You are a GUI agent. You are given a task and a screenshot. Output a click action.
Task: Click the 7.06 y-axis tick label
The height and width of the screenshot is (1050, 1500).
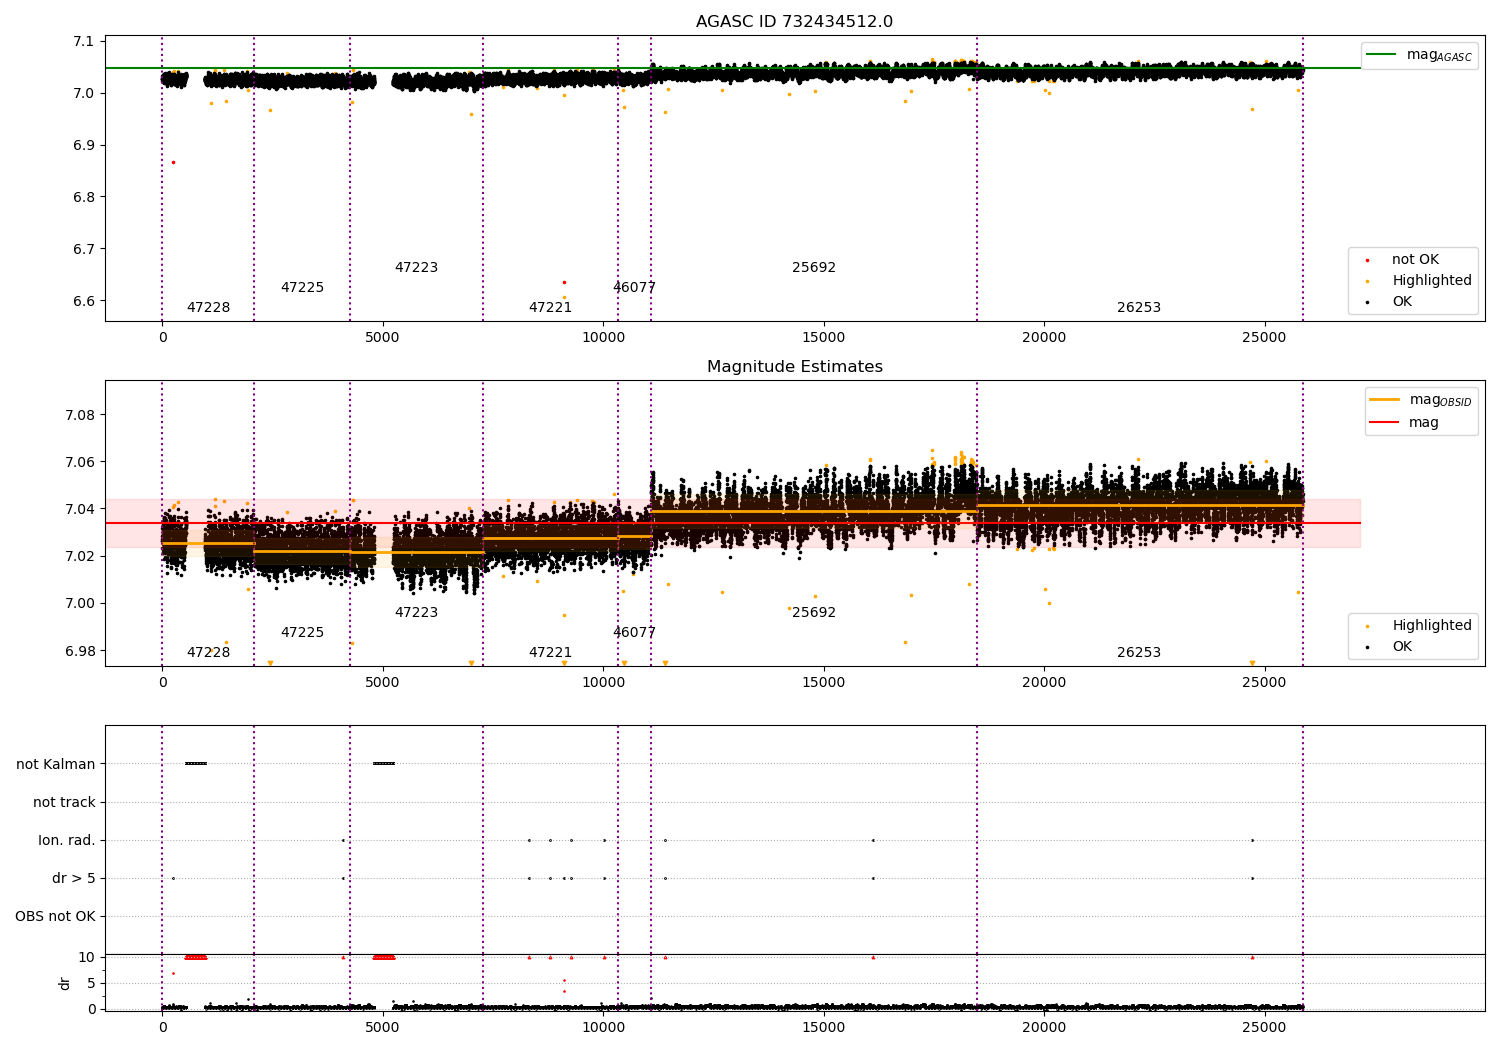pyautogui.click(x=80, y=462)
